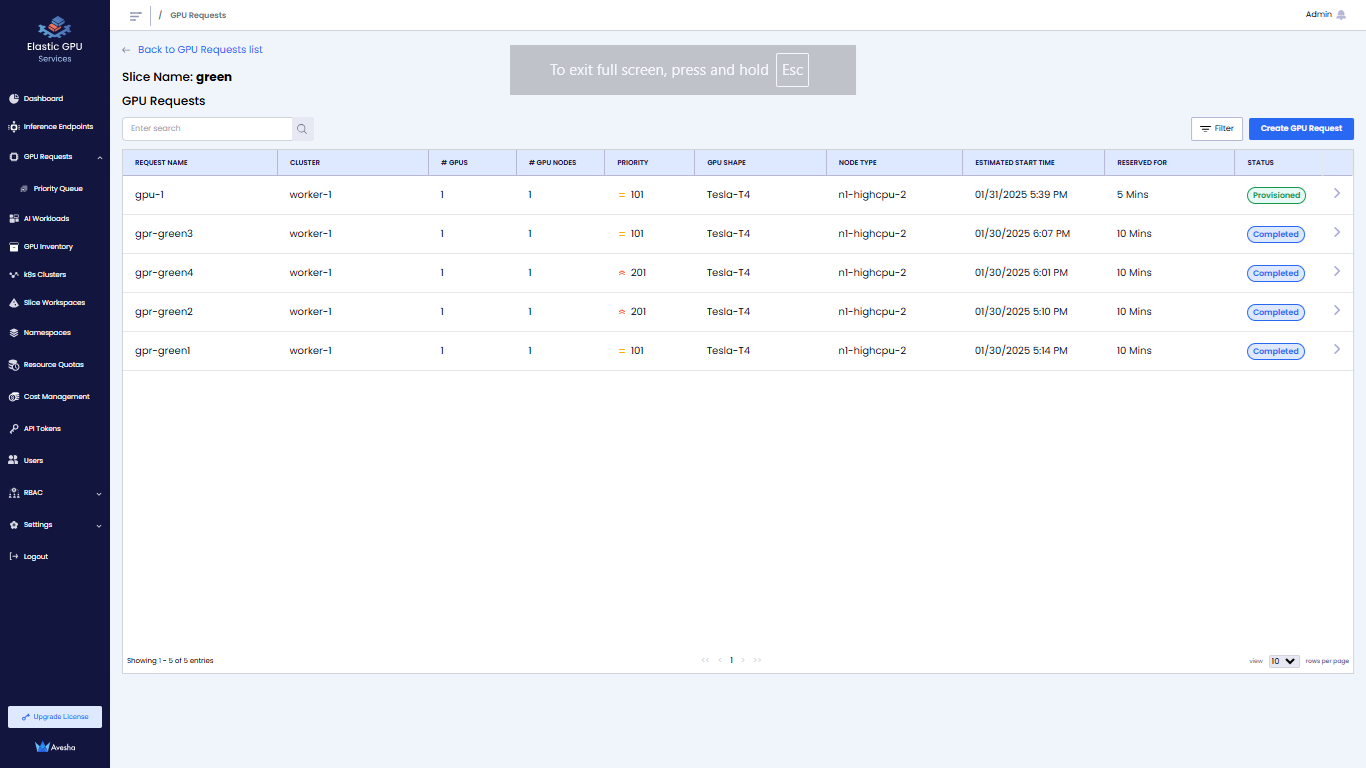Click Create GPU Request button

(1301, 129)
